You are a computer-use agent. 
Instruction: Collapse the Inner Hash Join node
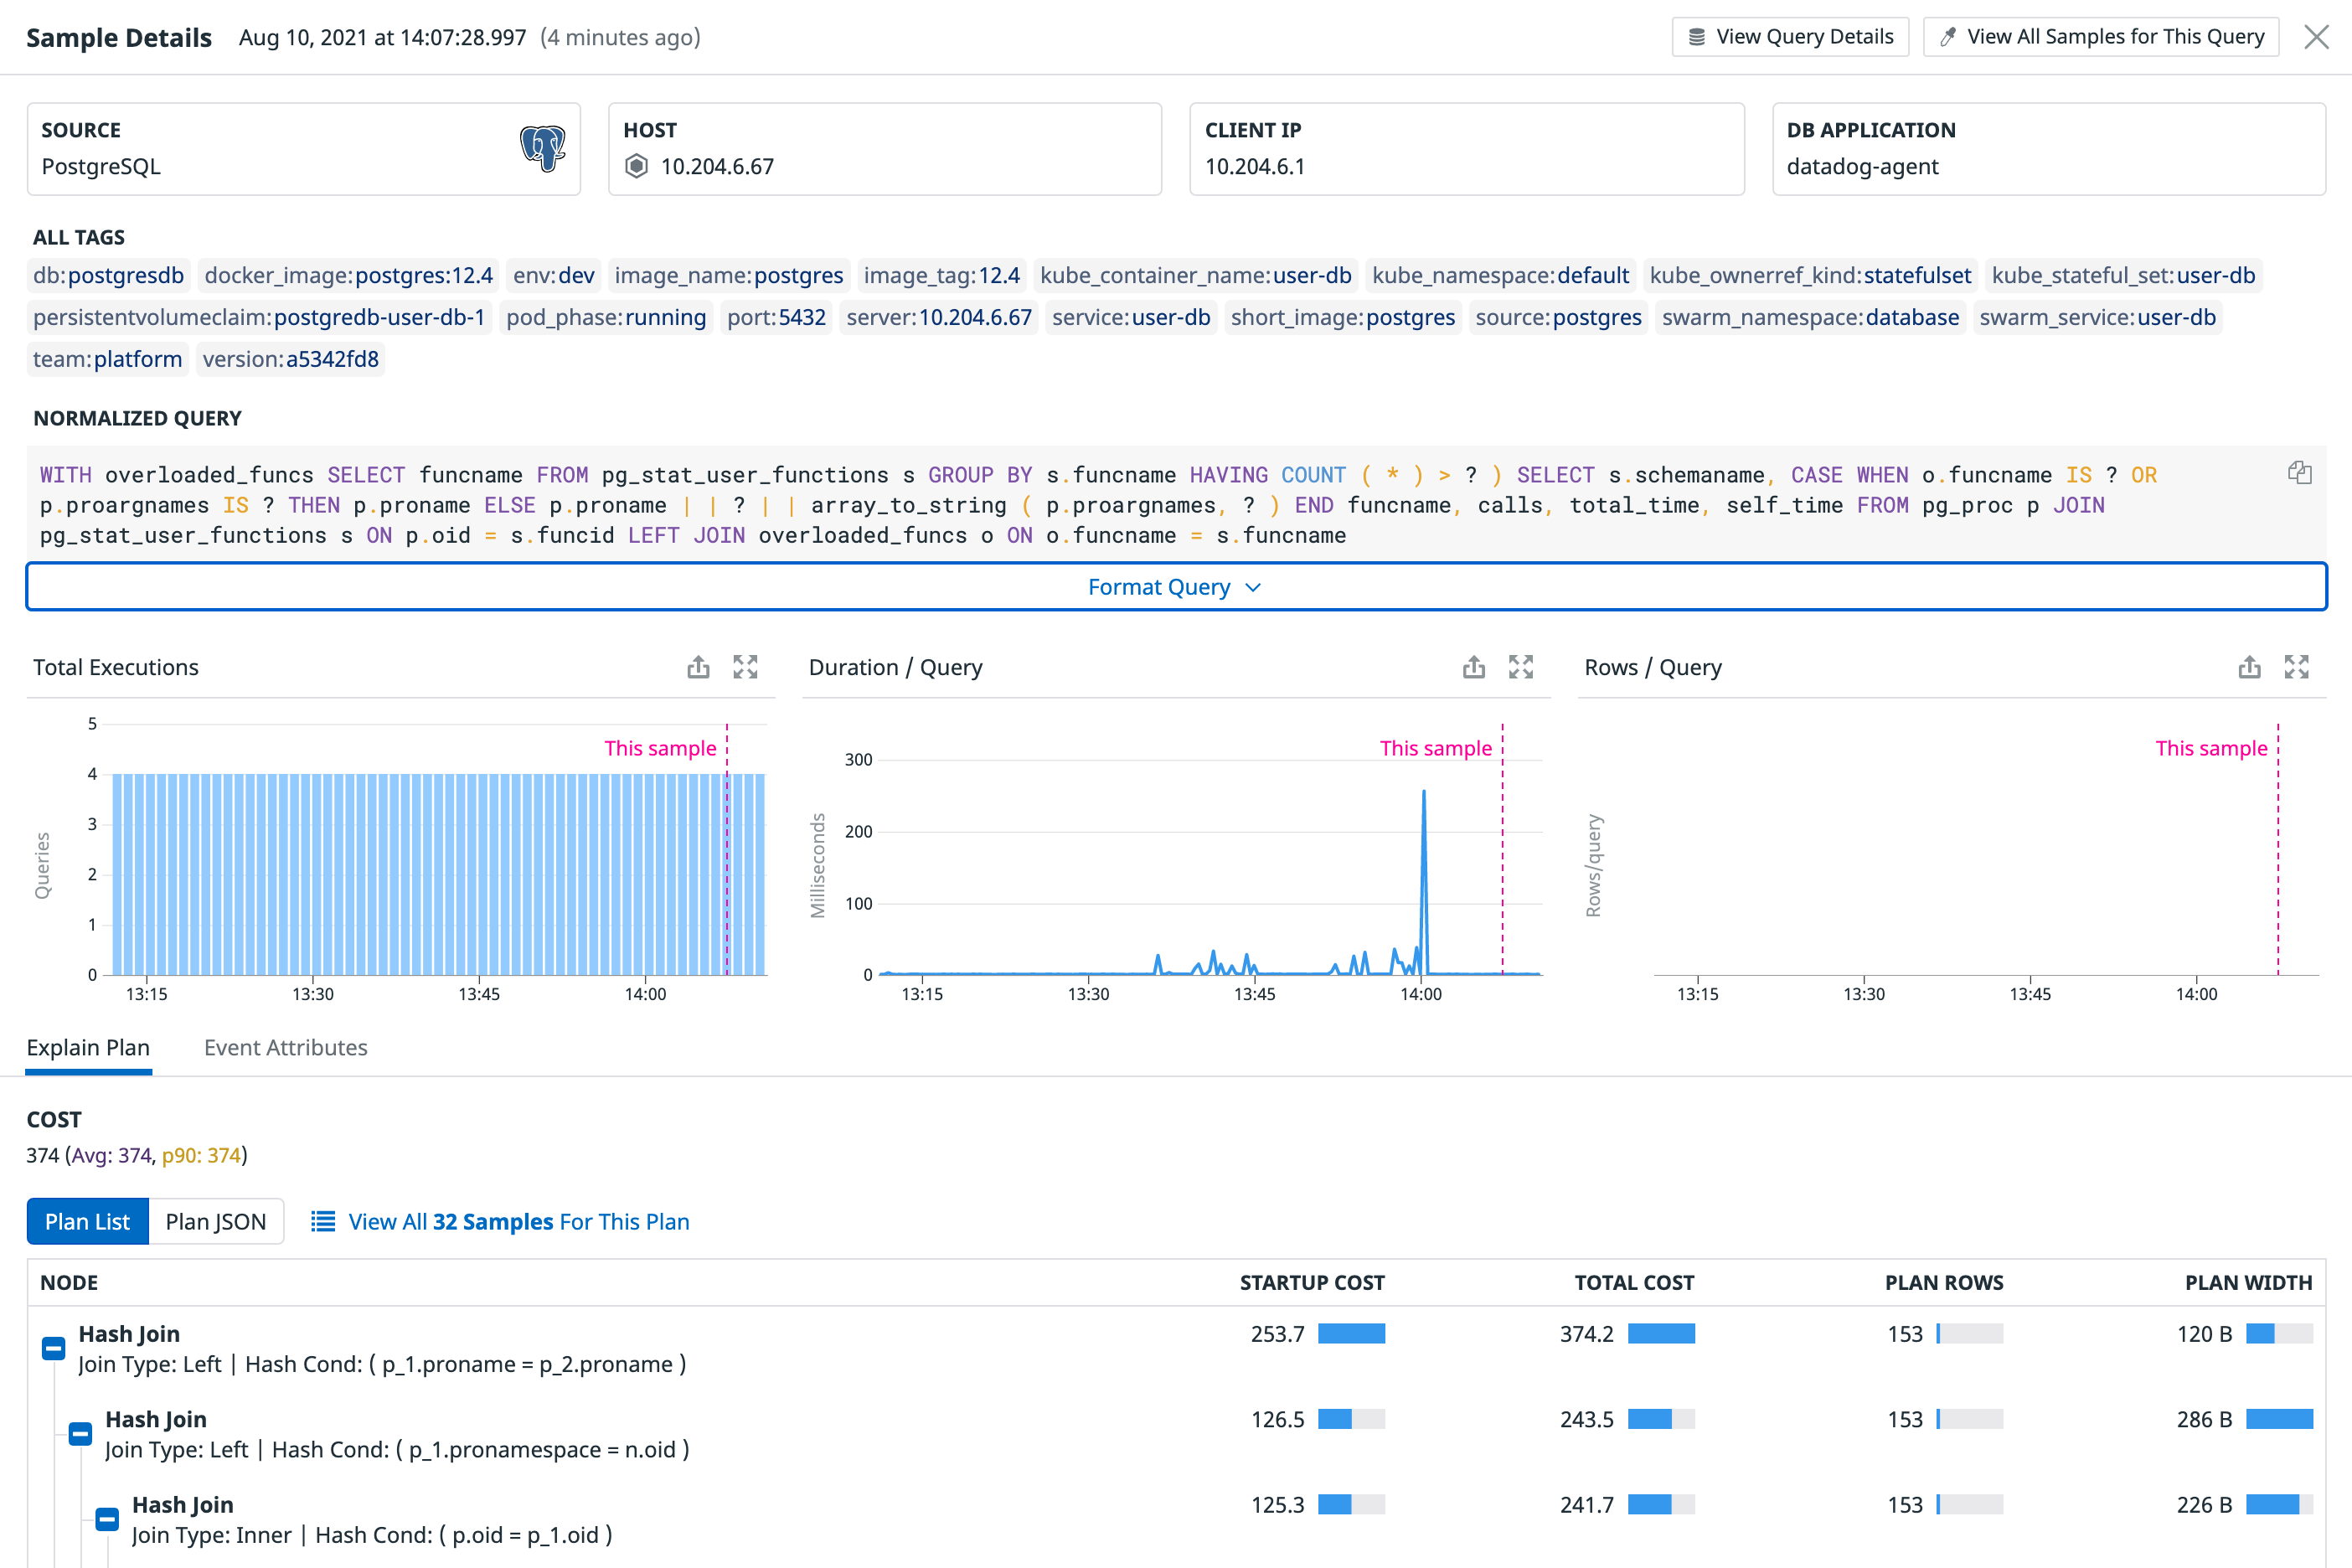coord(107,1519)
